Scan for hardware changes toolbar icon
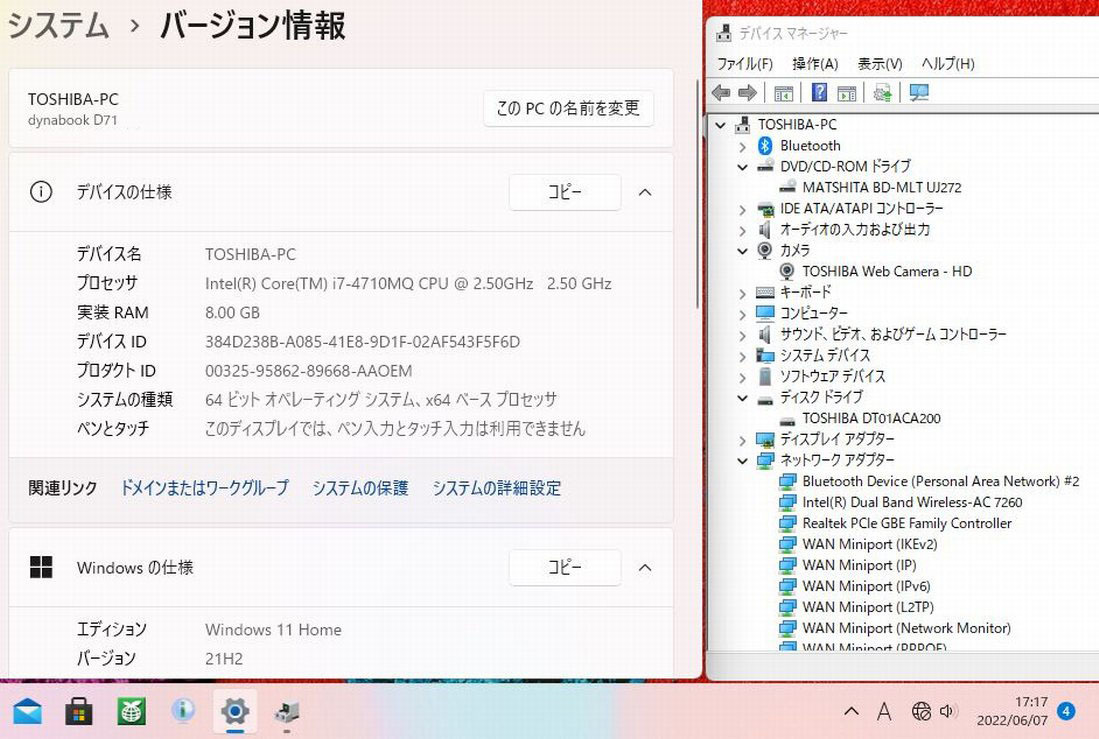 [x=882, y=93]
